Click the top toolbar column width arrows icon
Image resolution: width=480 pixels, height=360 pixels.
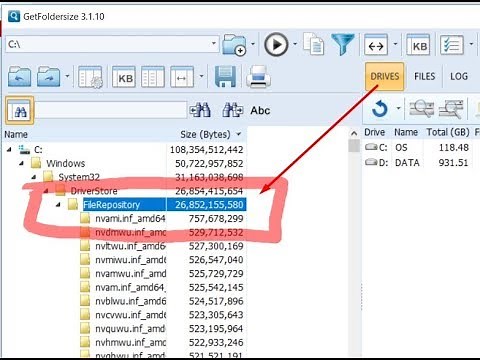[376, 45]
